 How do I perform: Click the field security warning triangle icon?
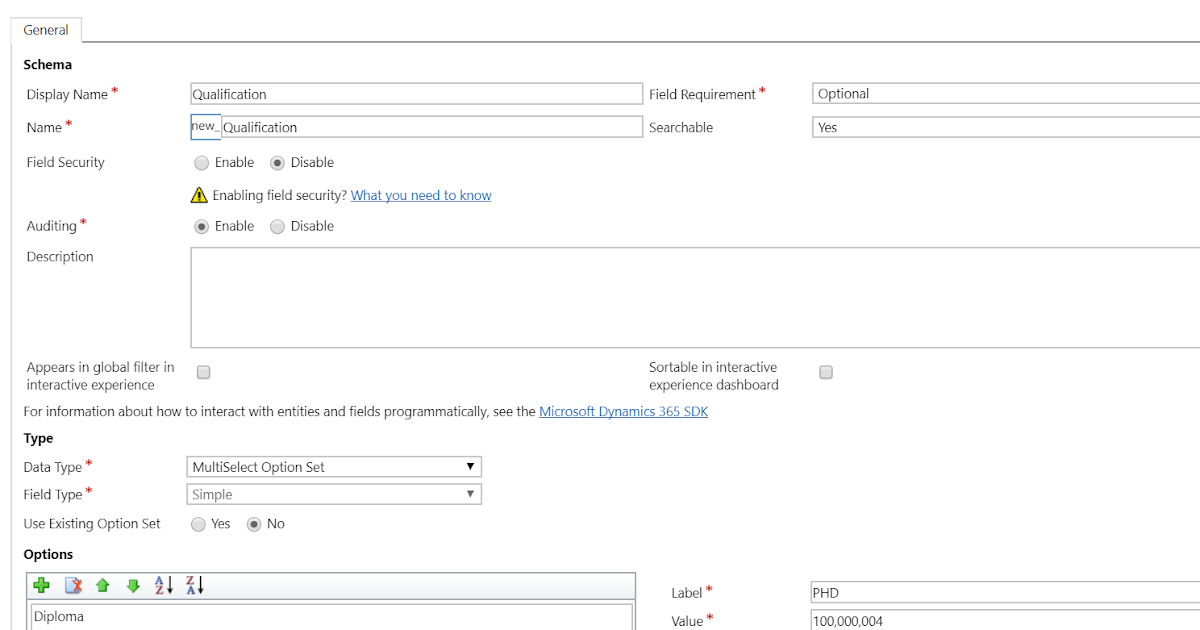pos(197,194)
